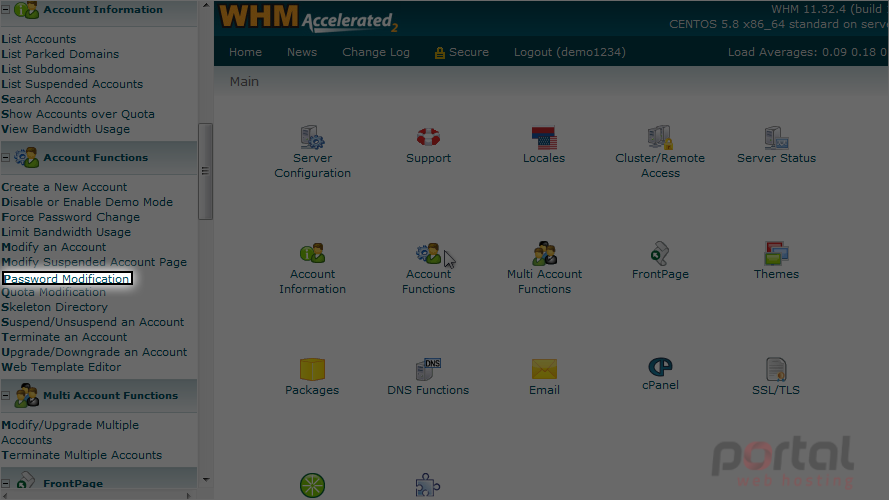Open the List Accounts link
The height and width of the screenshot is (500, 889).
39,39
